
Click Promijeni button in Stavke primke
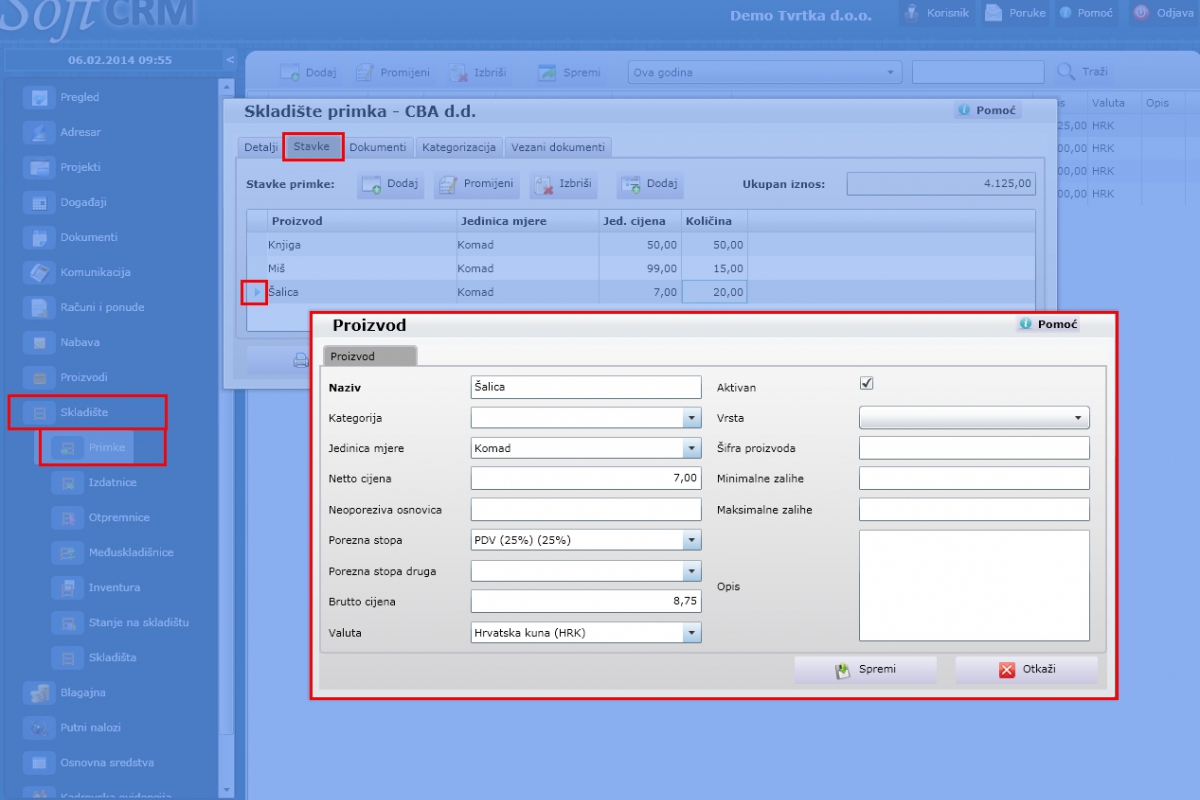coord(477,184)
